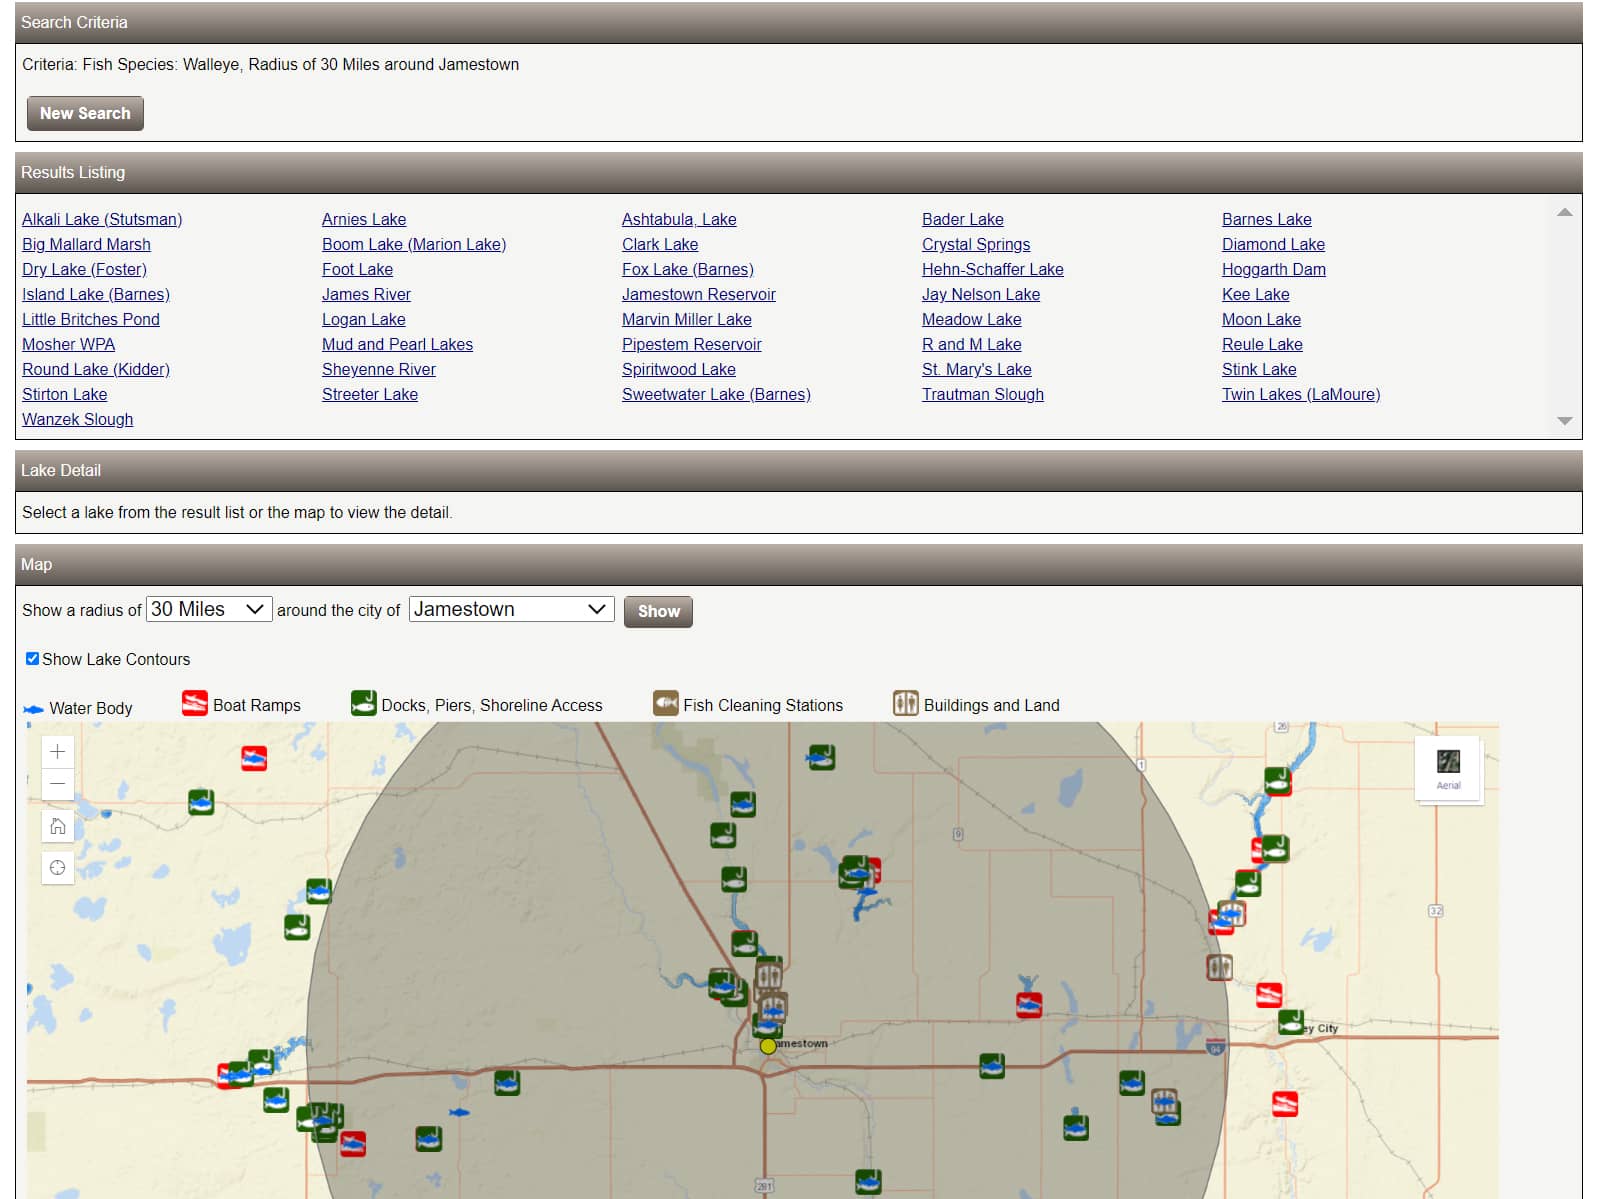Click the Kee Lake link
The image size is (1599, 1199).
pyautogui.click(x=1255, y=294)
